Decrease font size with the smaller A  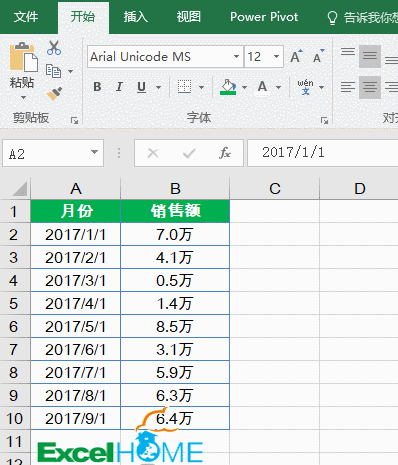319,56
